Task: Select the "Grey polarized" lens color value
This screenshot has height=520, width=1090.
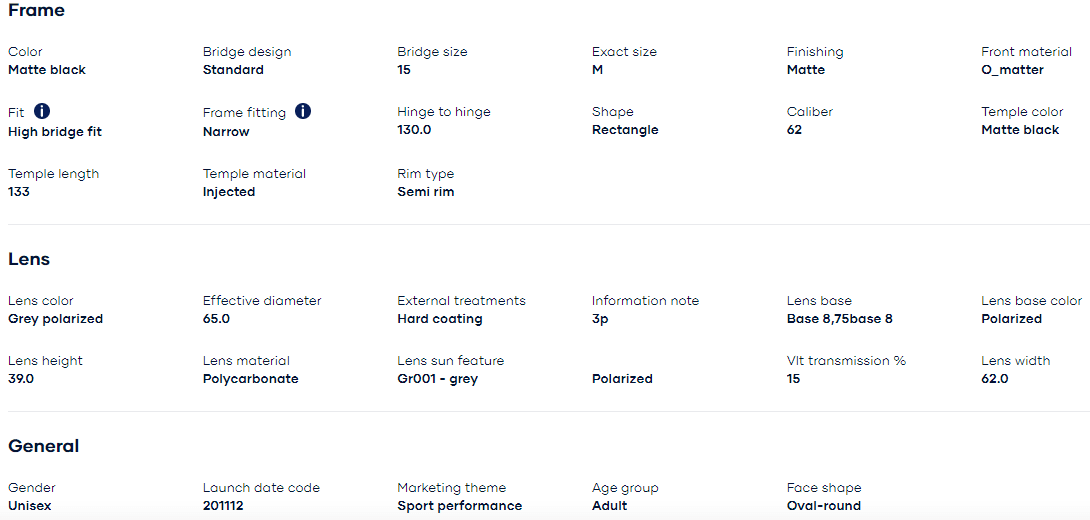Action: pos(55,319)
